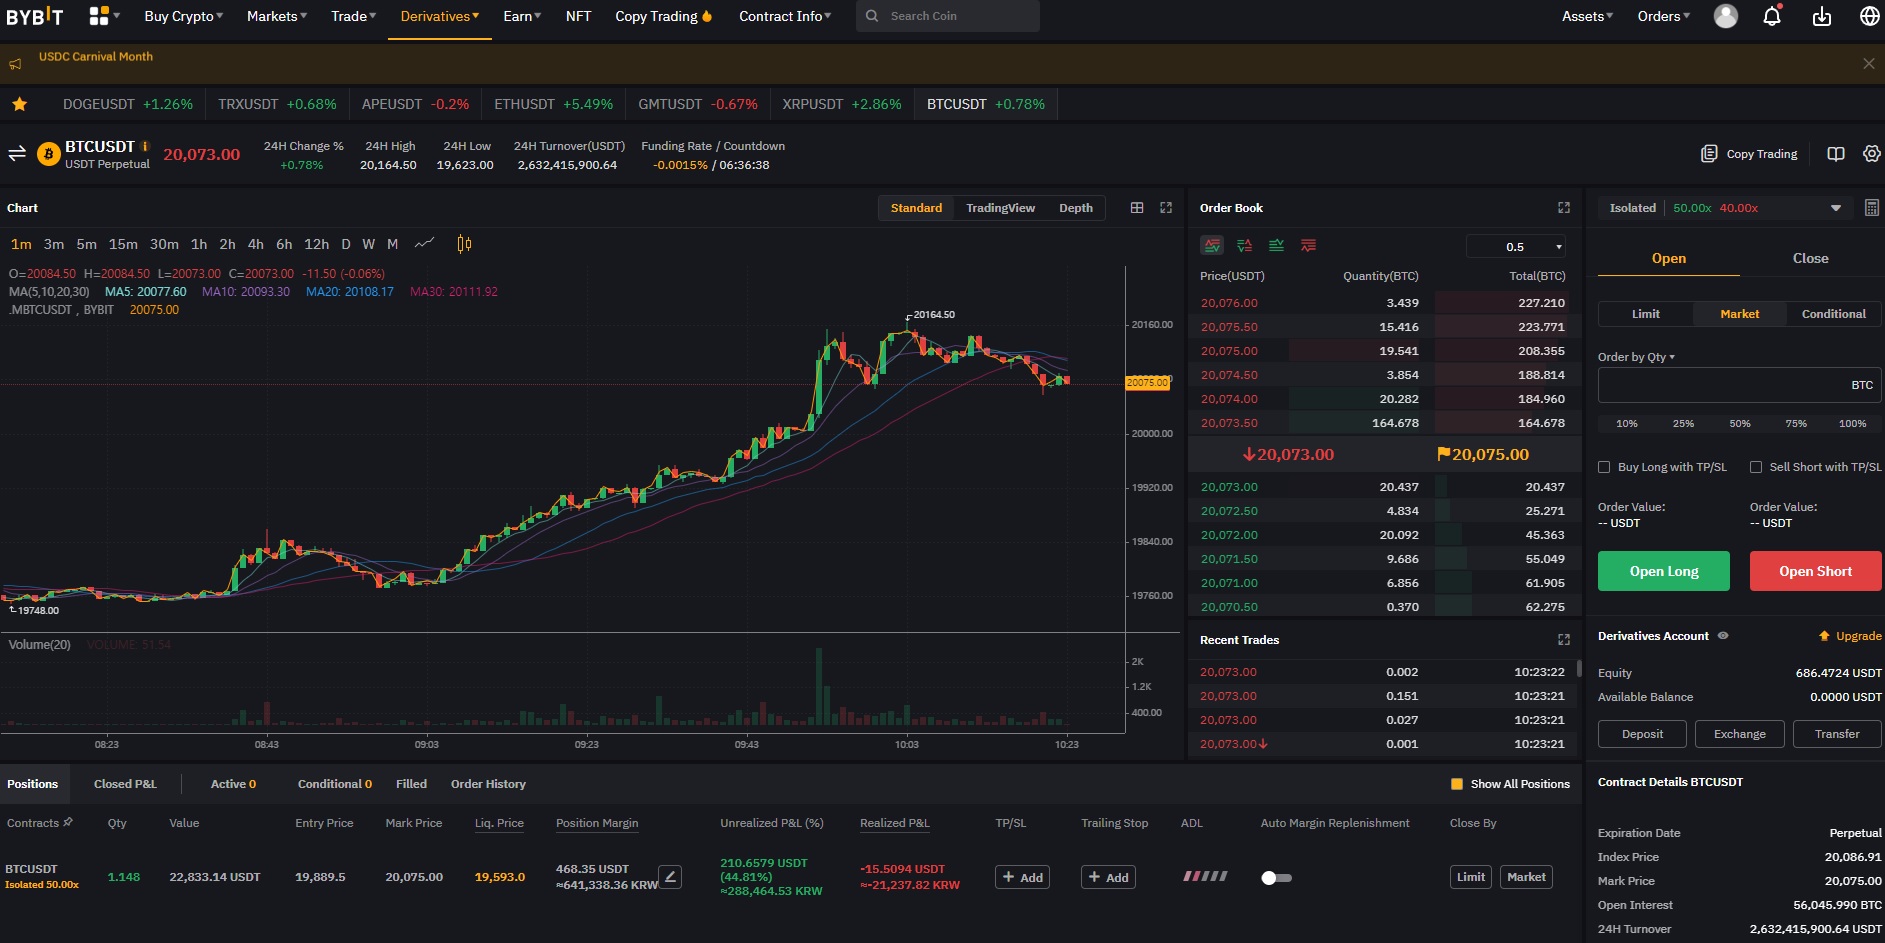Image resolution: width=1885 pixels, height=943 pixels.
Task: Click the Contracts sort icon
Action: pos(68,823)
